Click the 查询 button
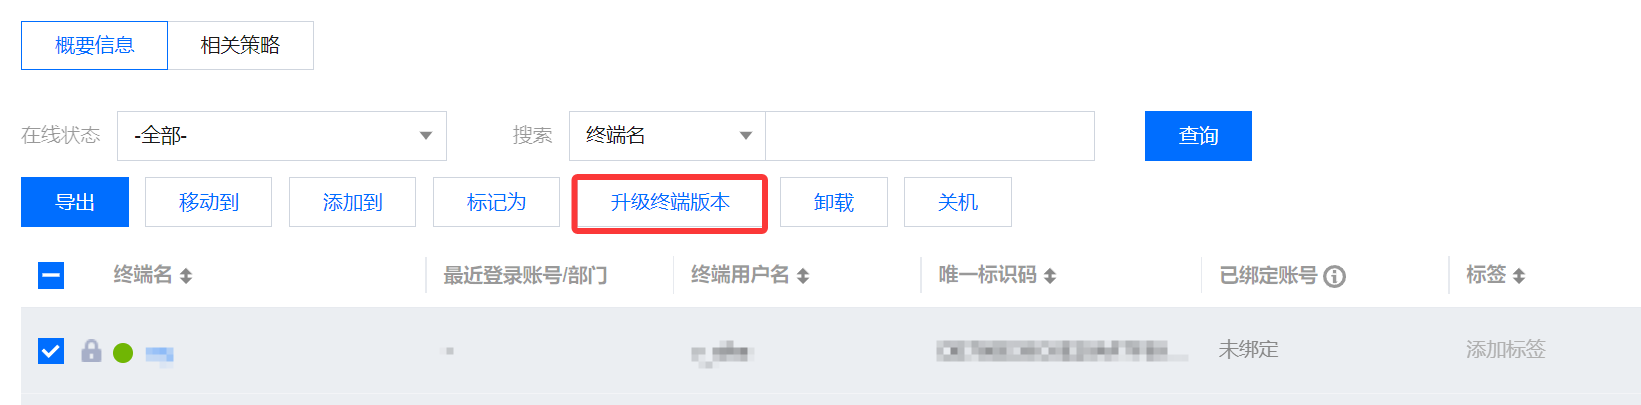Screen dimensions: 1641x405 click(x=1198, y=136)
